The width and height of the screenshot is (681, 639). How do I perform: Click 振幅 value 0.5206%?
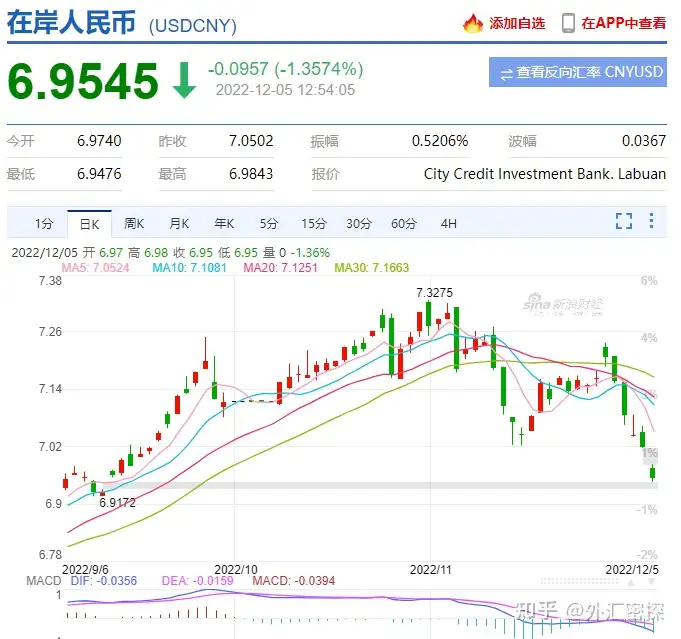(x=440, y=141)
